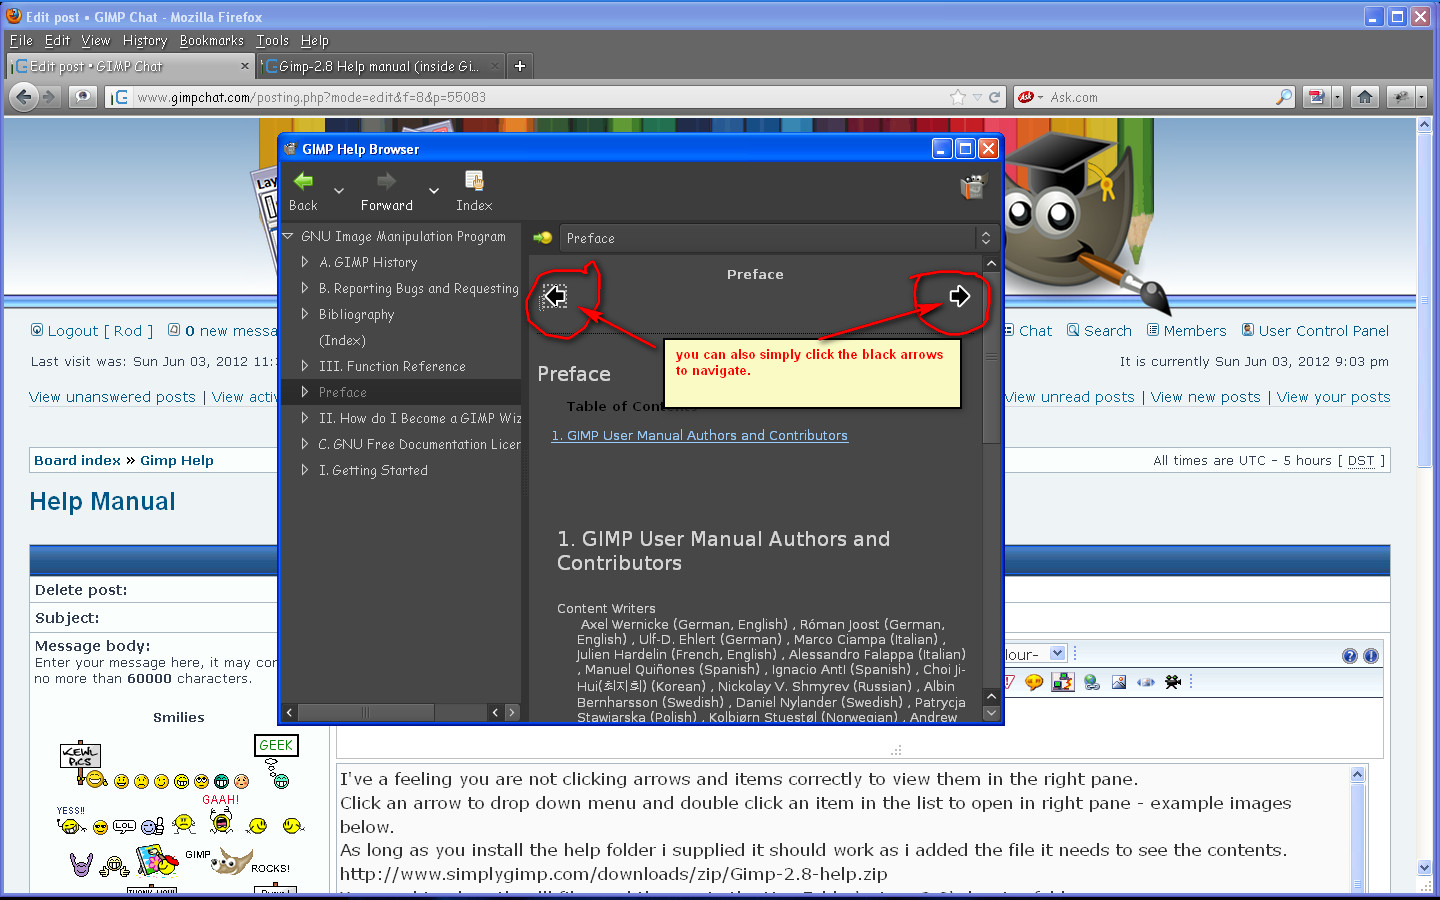Expand the Bibliography tree node

(x=305, y=314)
